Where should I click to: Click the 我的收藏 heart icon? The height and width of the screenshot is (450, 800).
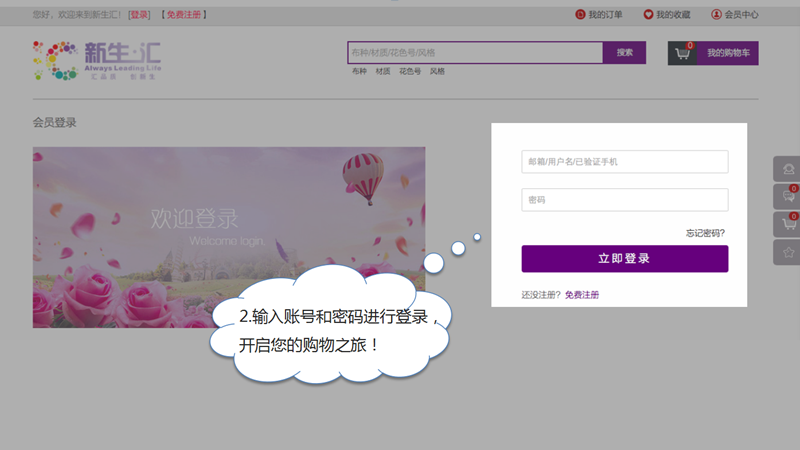click(648, 14)
